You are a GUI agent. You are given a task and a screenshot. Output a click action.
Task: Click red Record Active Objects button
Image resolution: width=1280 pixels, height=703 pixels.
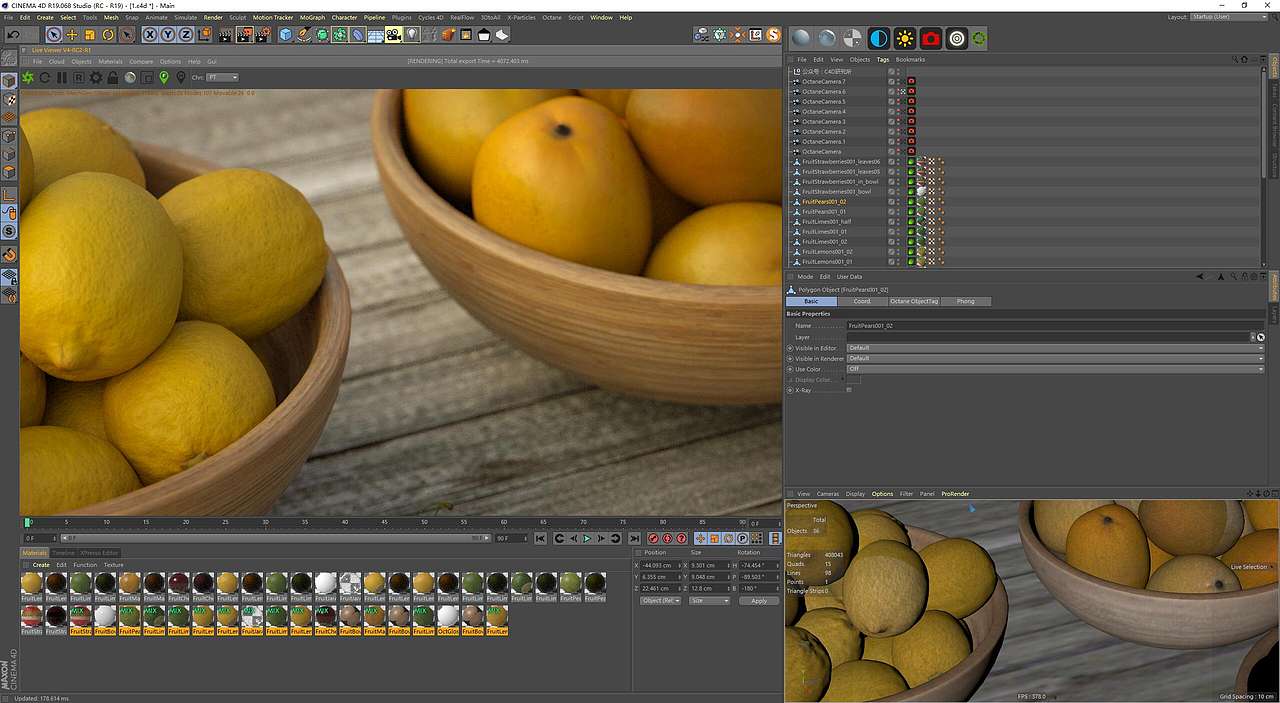653,538
